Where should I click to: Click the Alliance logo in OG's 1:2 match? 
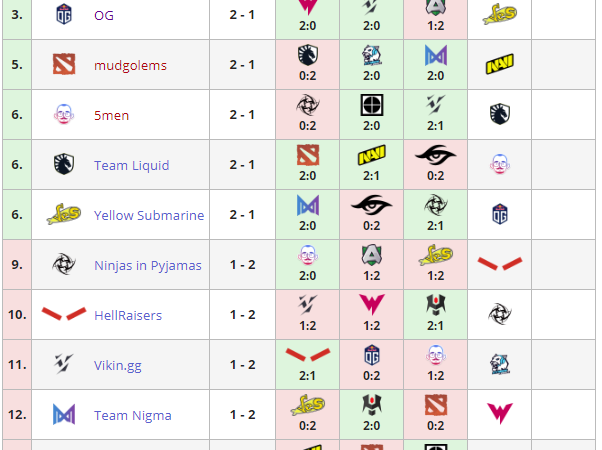click(x=435, y=6)
